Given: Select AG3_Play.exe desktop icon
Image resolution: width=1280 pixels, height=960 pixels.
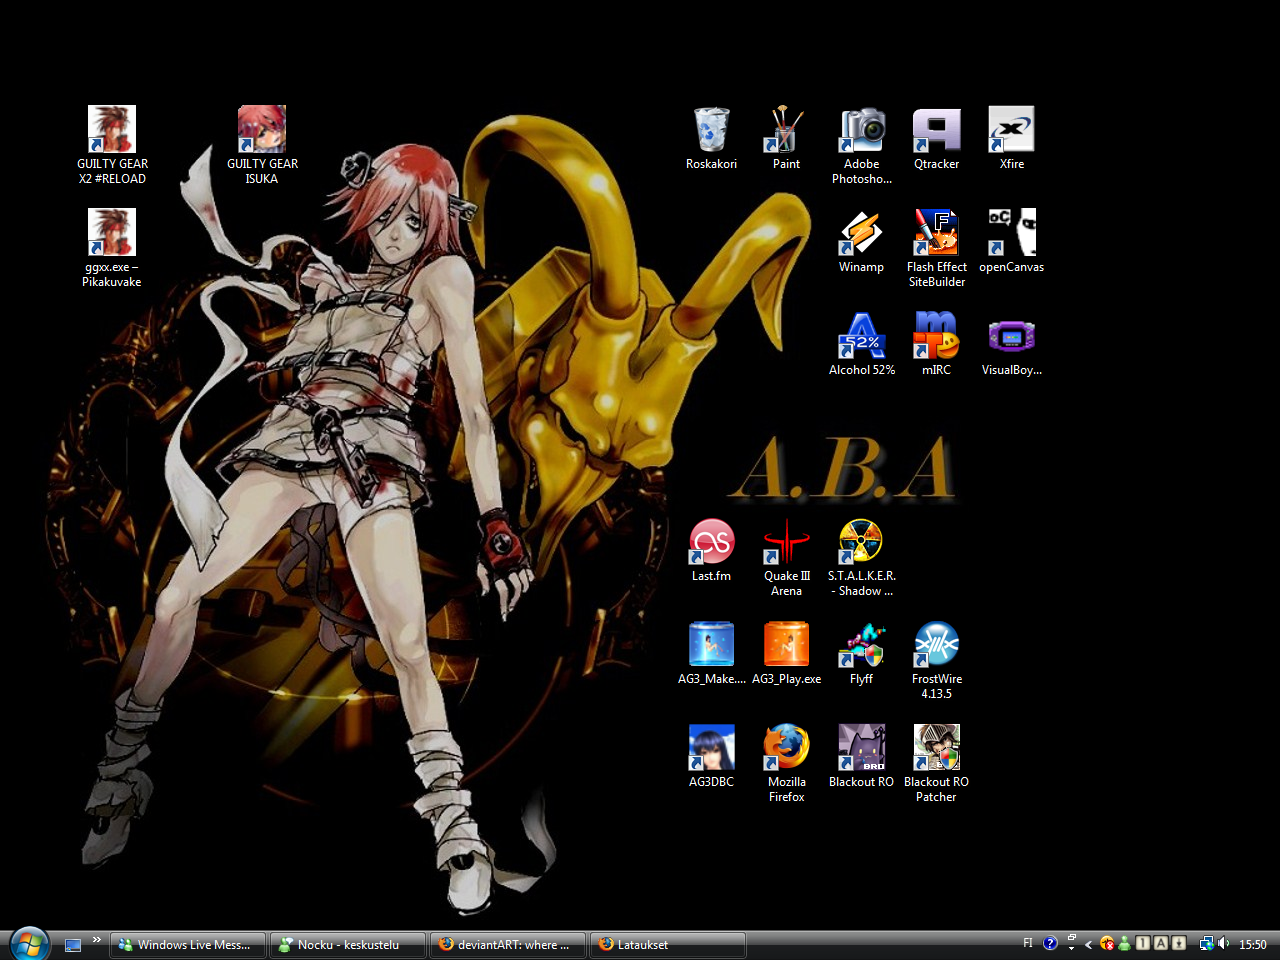Looking at the screenshot, I should [x=786, y=653].
